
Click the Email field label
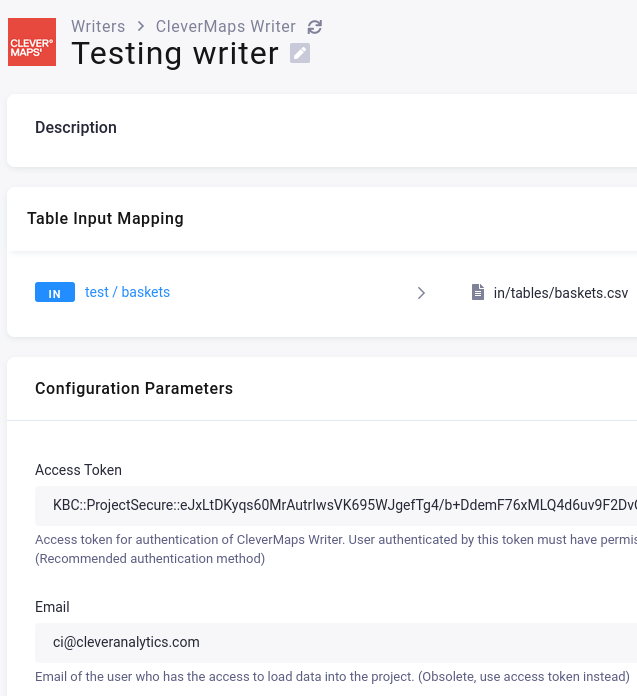click(52, 607)
